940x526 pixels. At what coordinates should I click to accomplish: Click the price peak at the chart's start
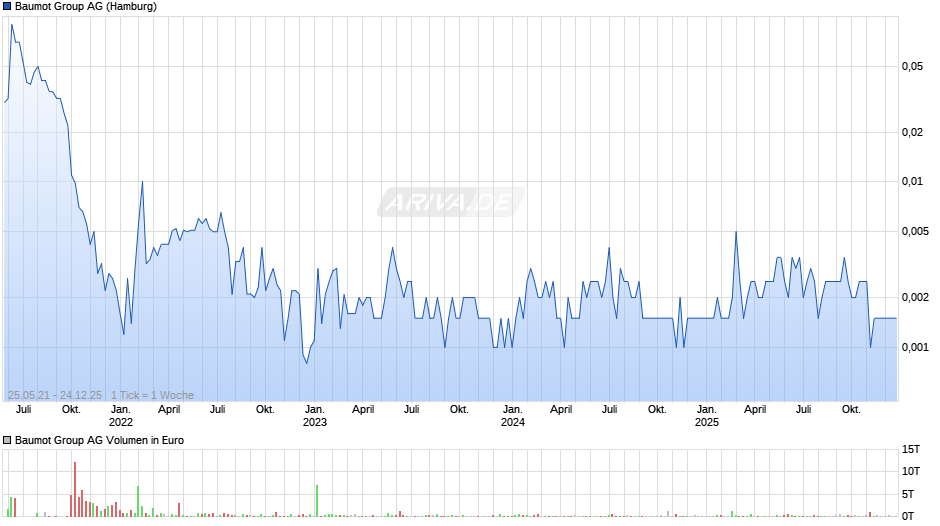coord(12,26)
